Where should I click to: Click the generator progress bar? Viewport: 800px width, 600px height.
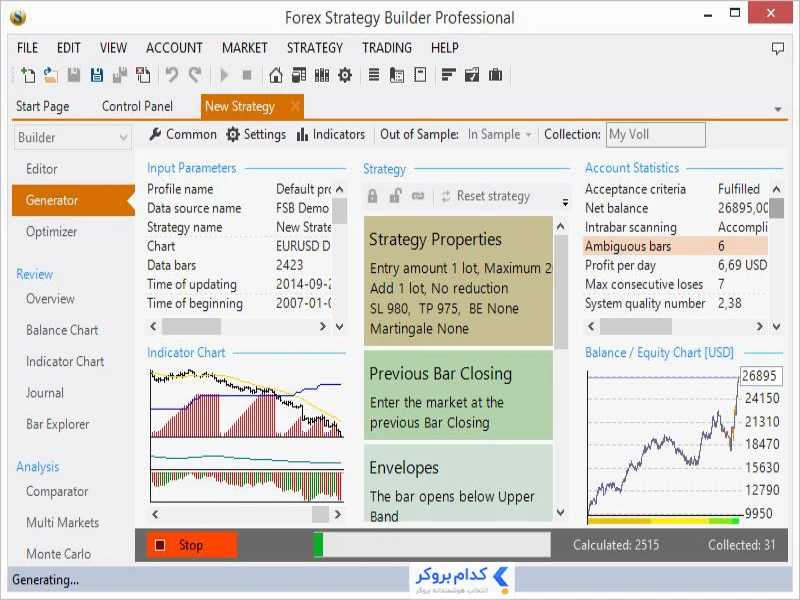point(432,544)
